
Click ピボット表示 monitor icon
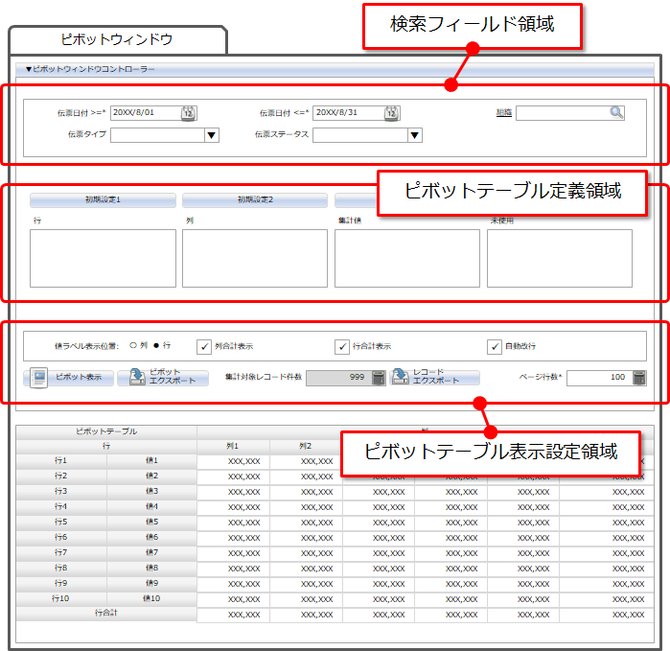point(39,378)
